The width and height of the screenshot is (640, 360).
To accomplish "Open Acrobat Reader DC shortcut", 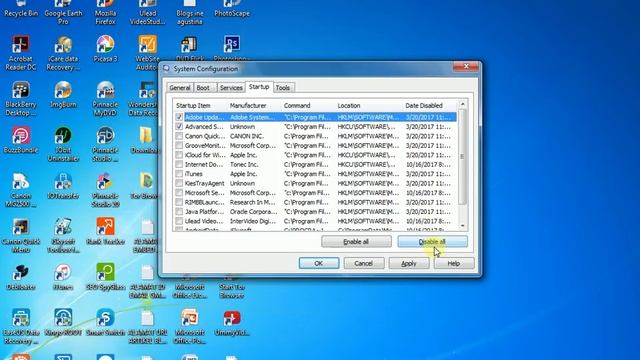I will point(21,53).
